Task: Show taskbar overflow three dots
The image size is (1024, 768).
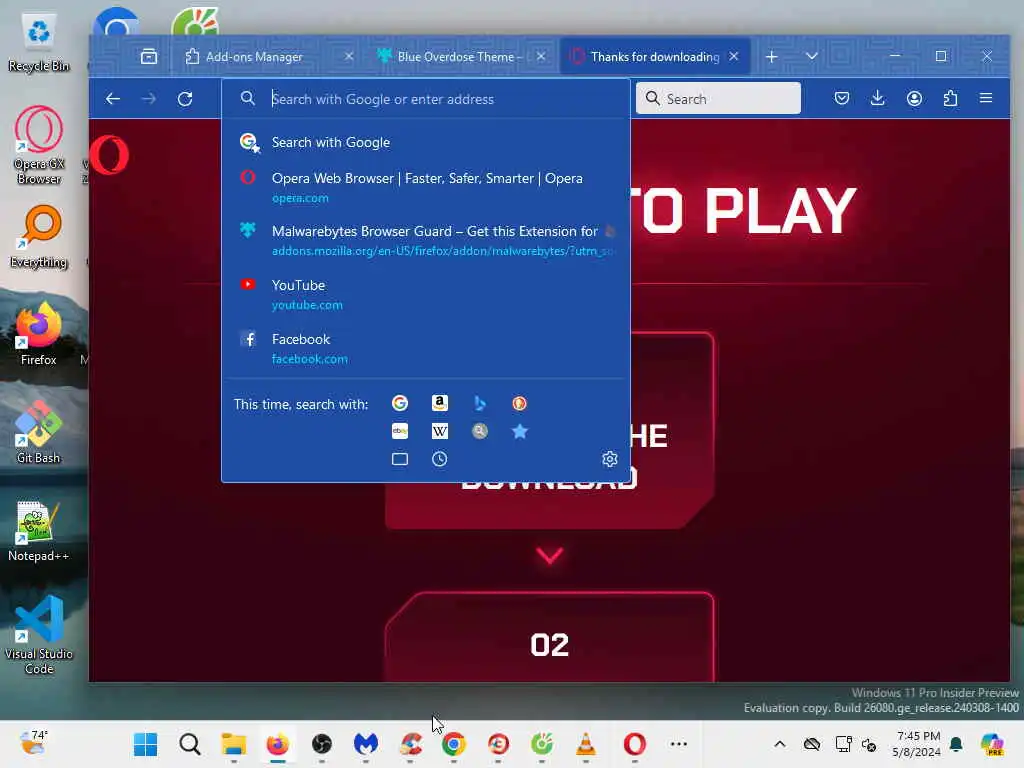Action: tap(679, 744)
